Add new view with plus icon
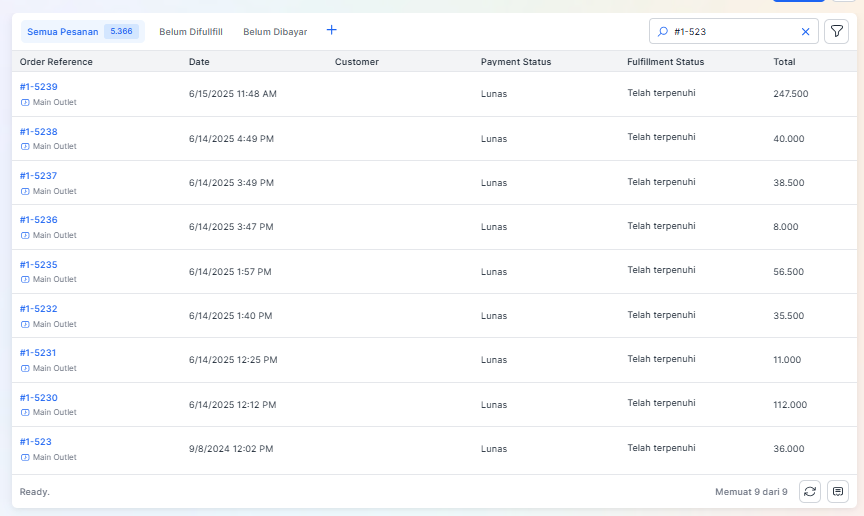Screen dimensions: 864x516 click(331, 30)
